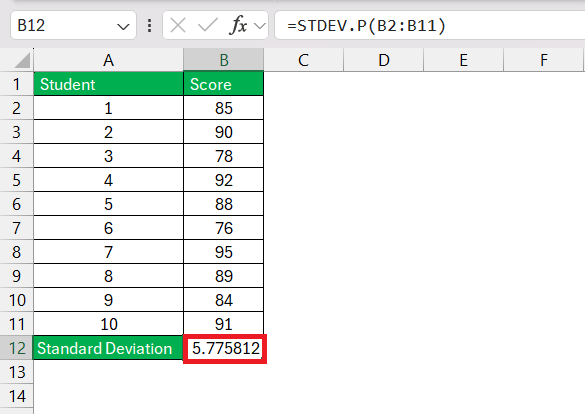Click the Score header cell
Viewport: 585px width, 414px height.
pos(223,84)
